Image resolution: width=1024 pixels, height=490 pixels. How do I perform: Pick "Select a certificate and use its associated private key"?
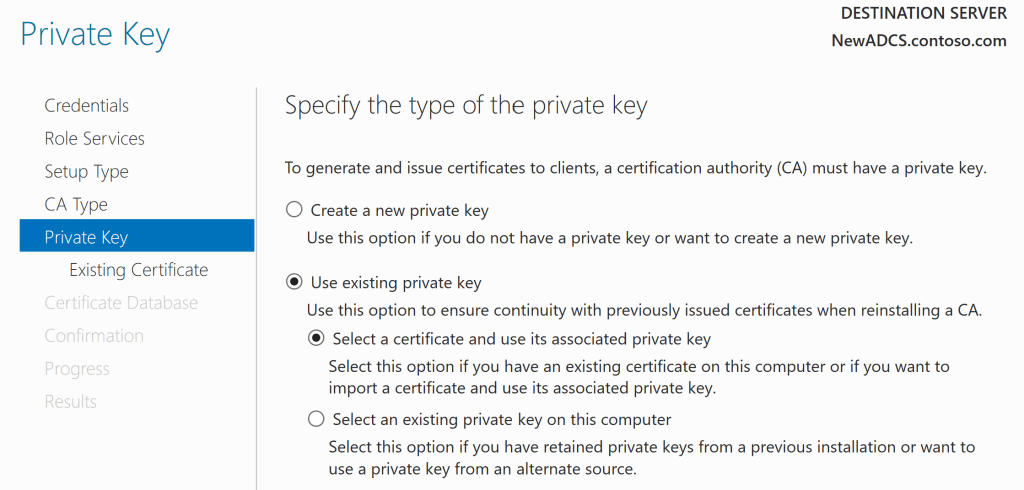(316, 339)
